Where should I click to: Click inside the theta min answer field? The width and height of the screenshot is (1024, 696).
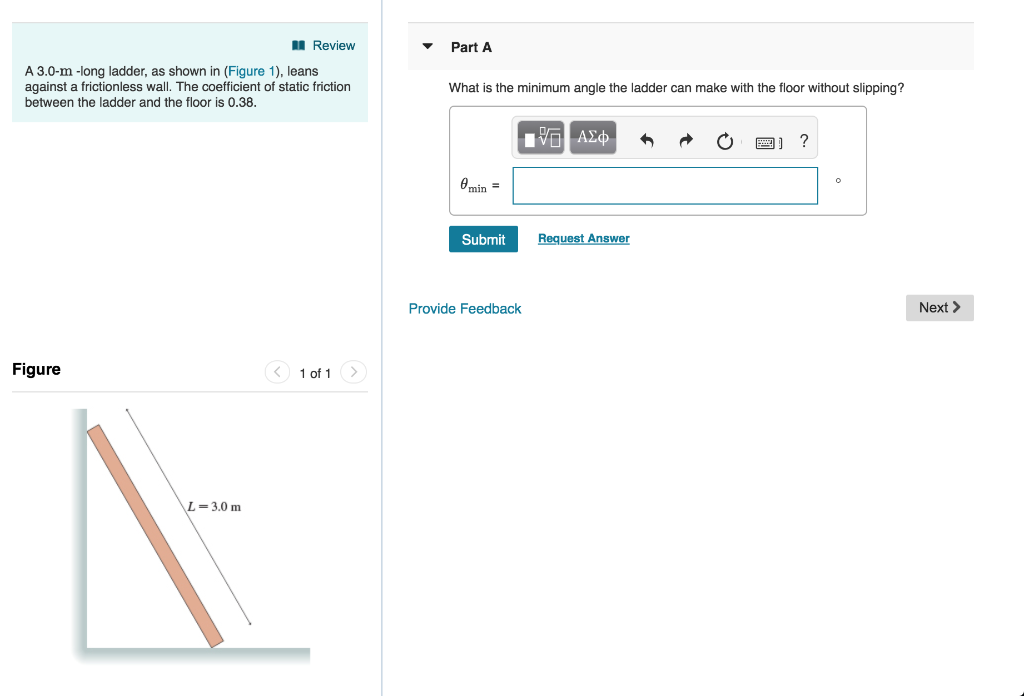(x=664, y=186)
